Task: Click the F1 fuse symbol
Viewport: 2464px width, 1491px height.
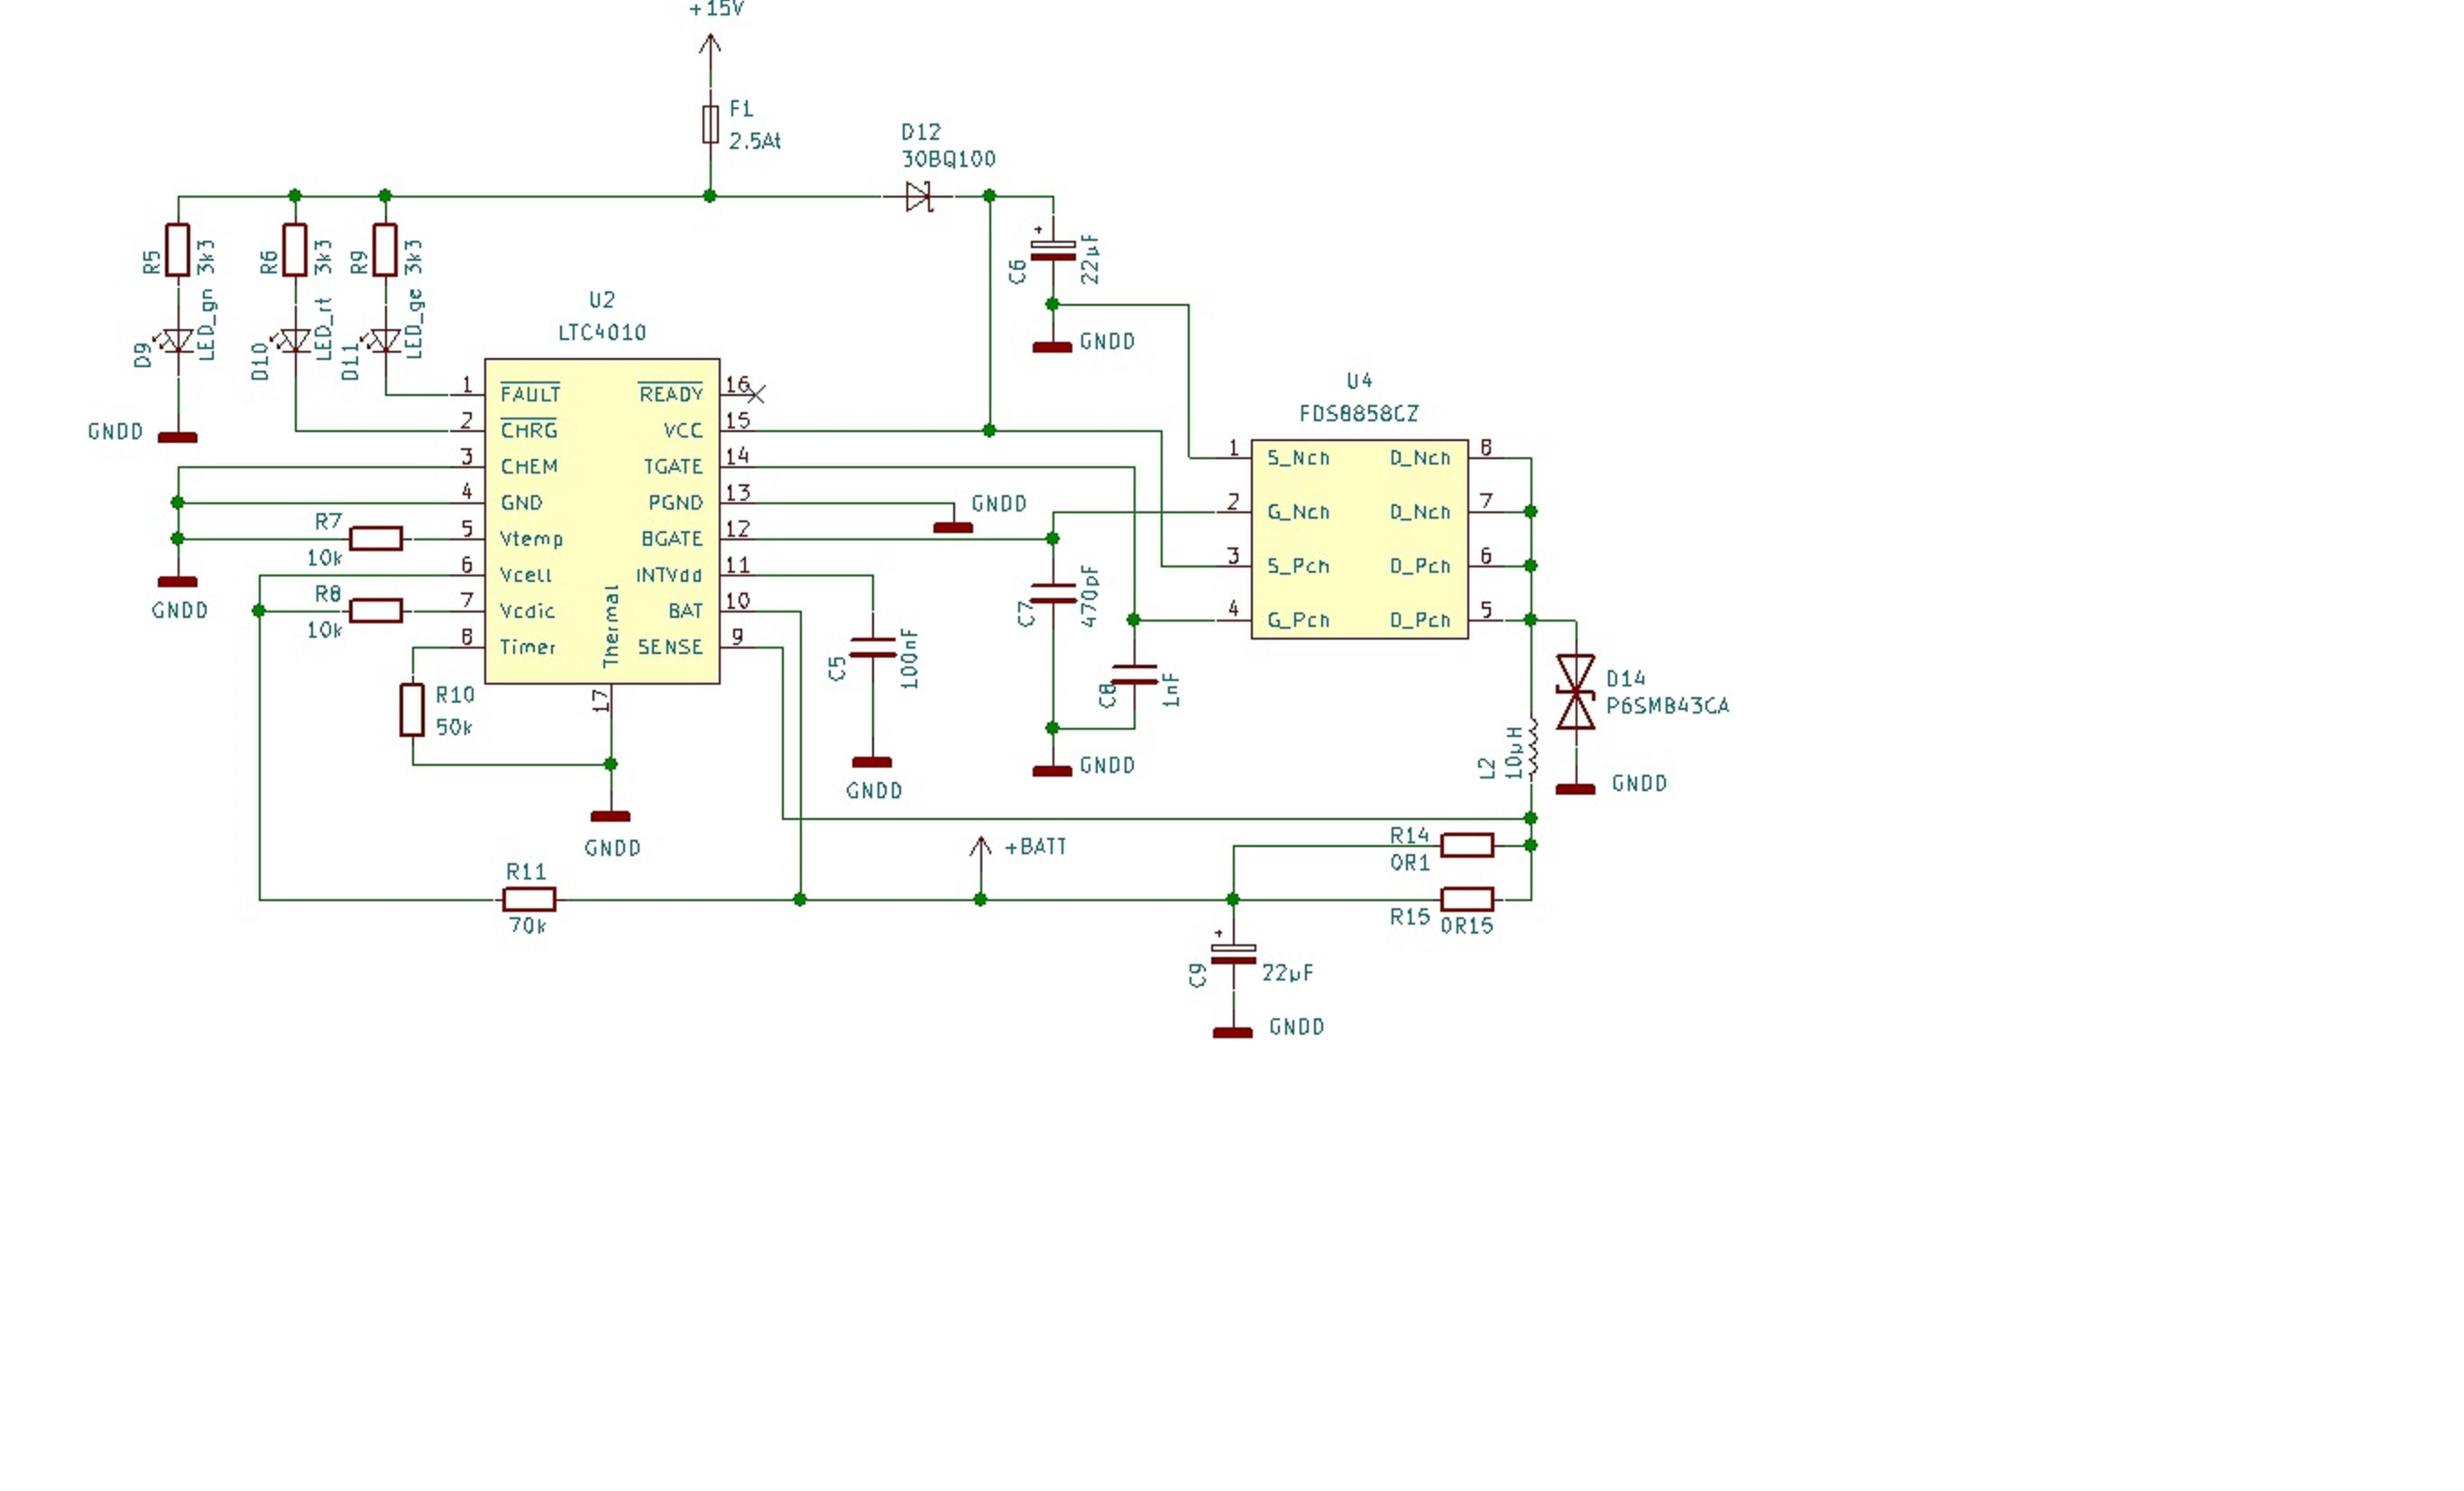Action: [x=710, y=125]
